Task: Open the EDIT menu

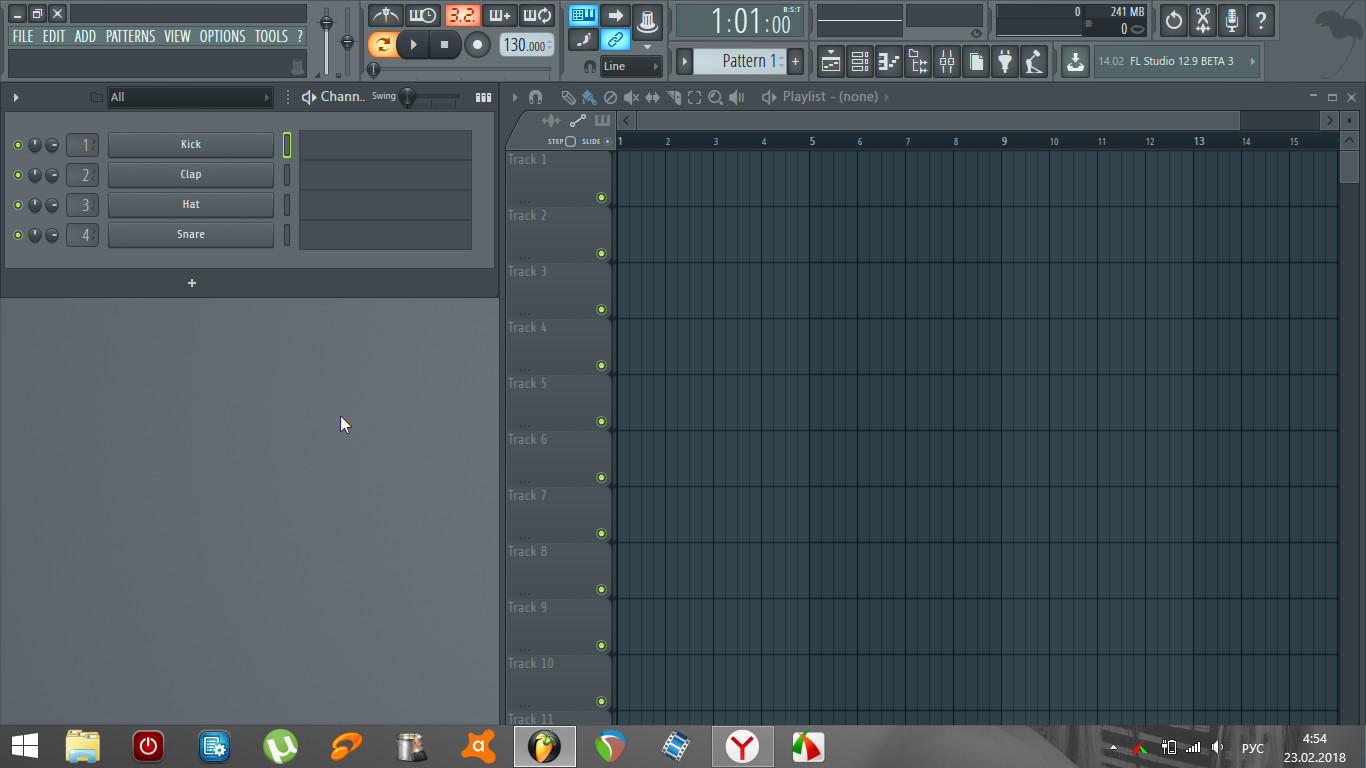Action: coord(54,36)
